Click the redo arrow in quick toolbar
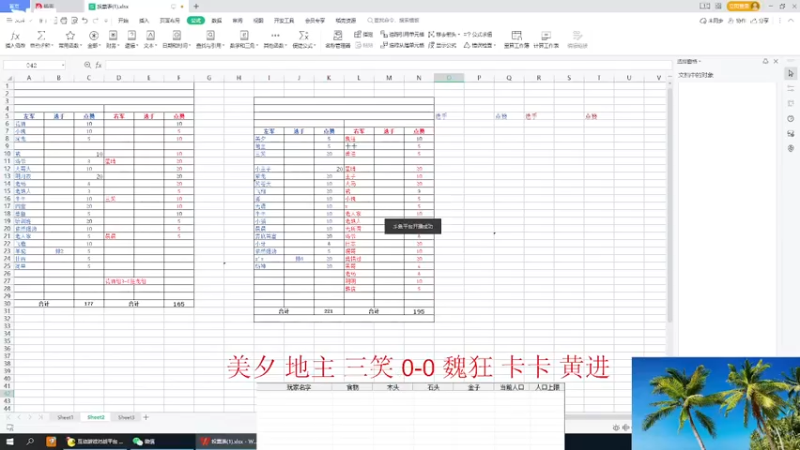 click(x=95, y=20)
